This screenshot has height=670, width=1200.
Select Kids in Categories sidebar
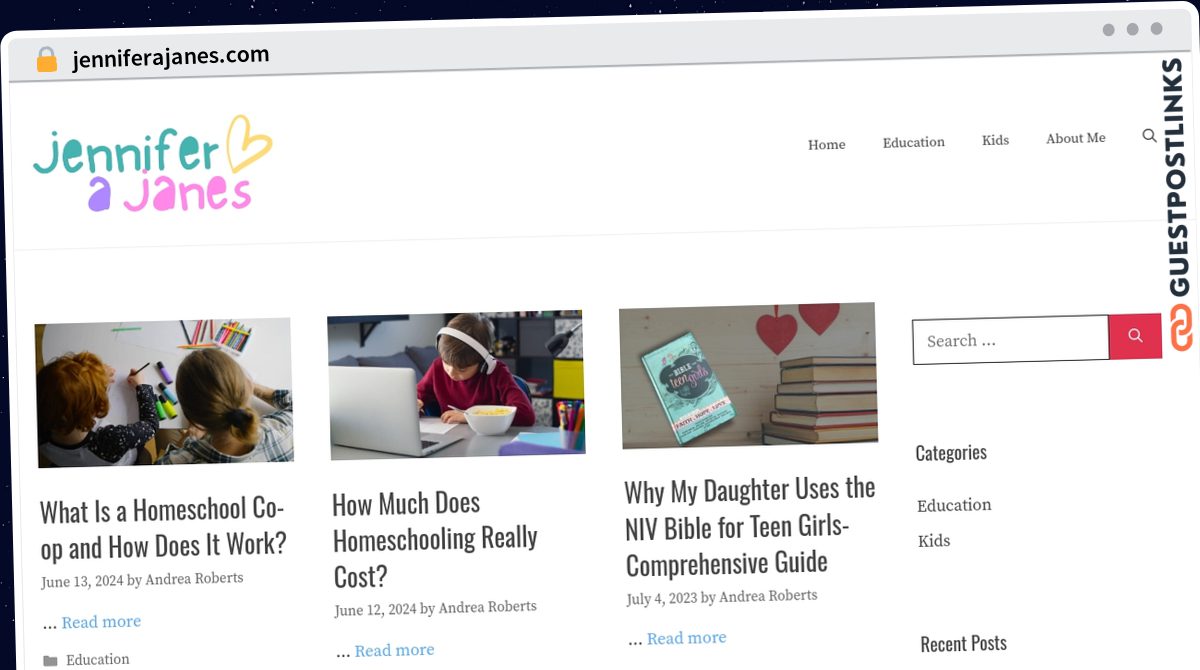click(x=934, y=541)
